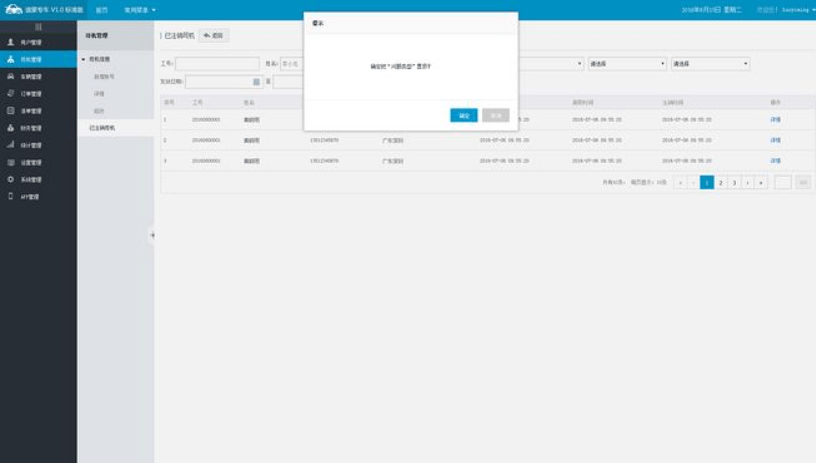Image resolution: width=816 pixels, height=463 pixels.
Task: Dismiss the dialog with the gray cancel button
Action: (495, 116)
